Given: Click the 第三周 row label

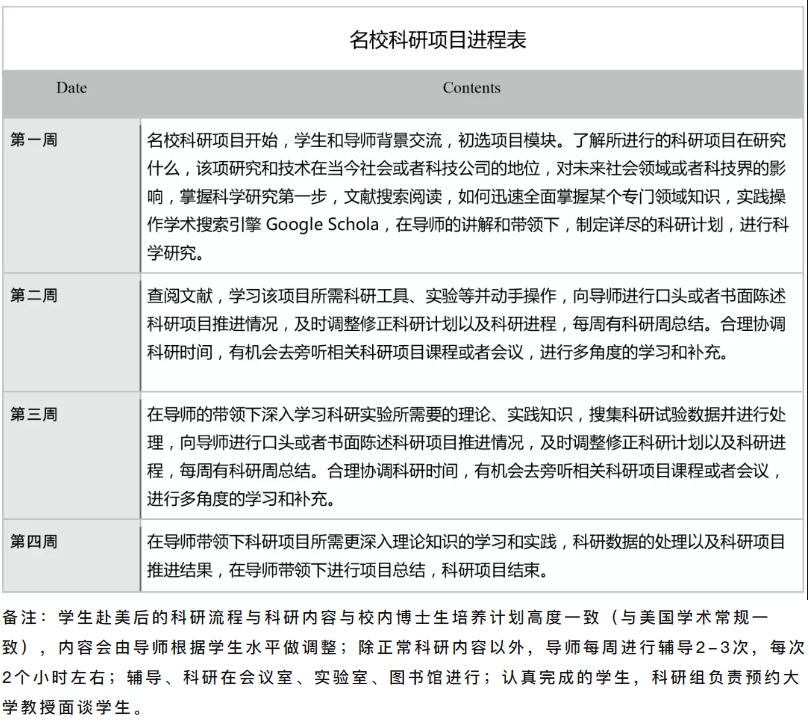Looking at the screenshot, I should tap(34, 413).
